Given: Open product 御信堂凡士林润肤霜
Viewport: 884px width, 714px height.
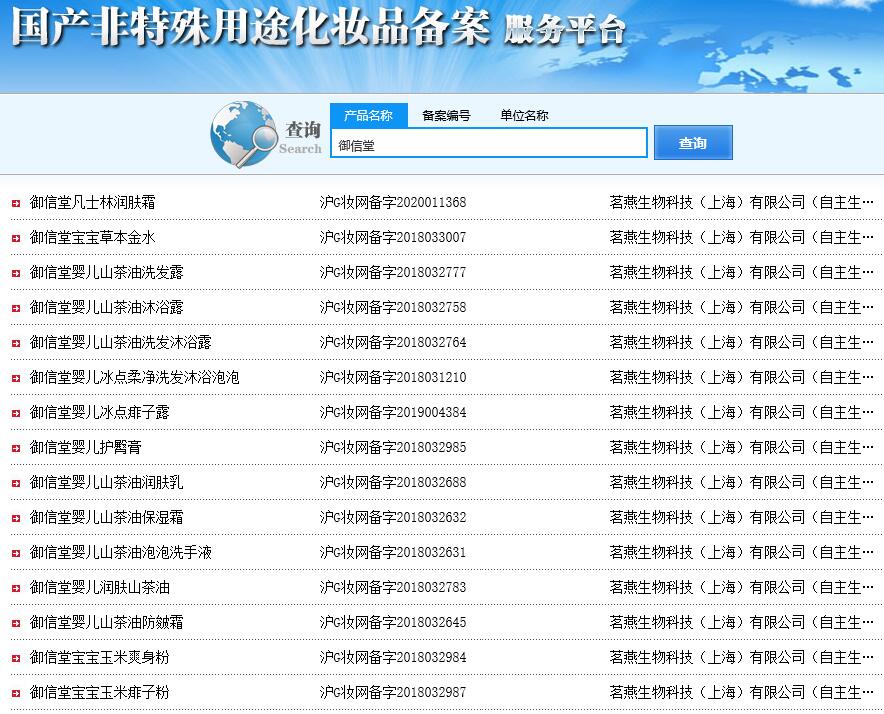Looking at the screenshot, I should point(92,202).
